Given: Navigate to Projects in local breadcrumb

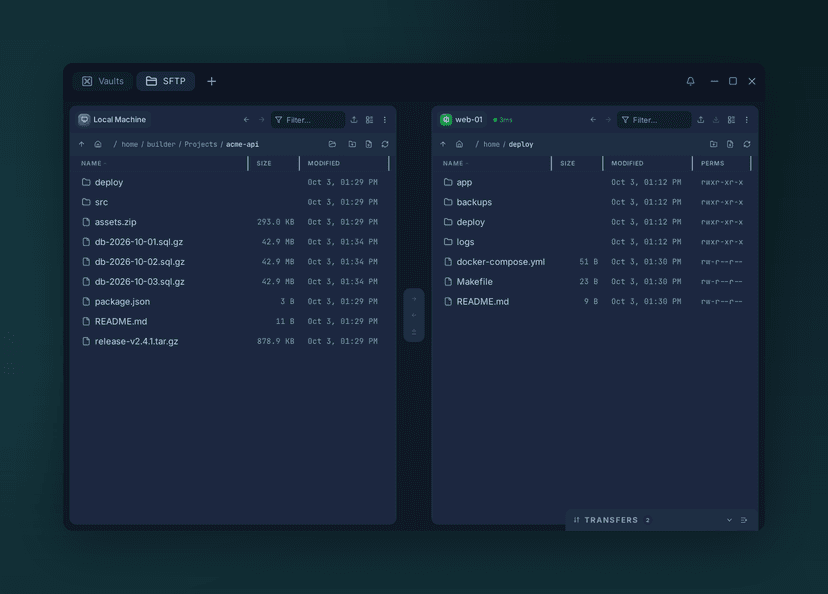Looking at the screenshot, I should [x=201, y=144].
